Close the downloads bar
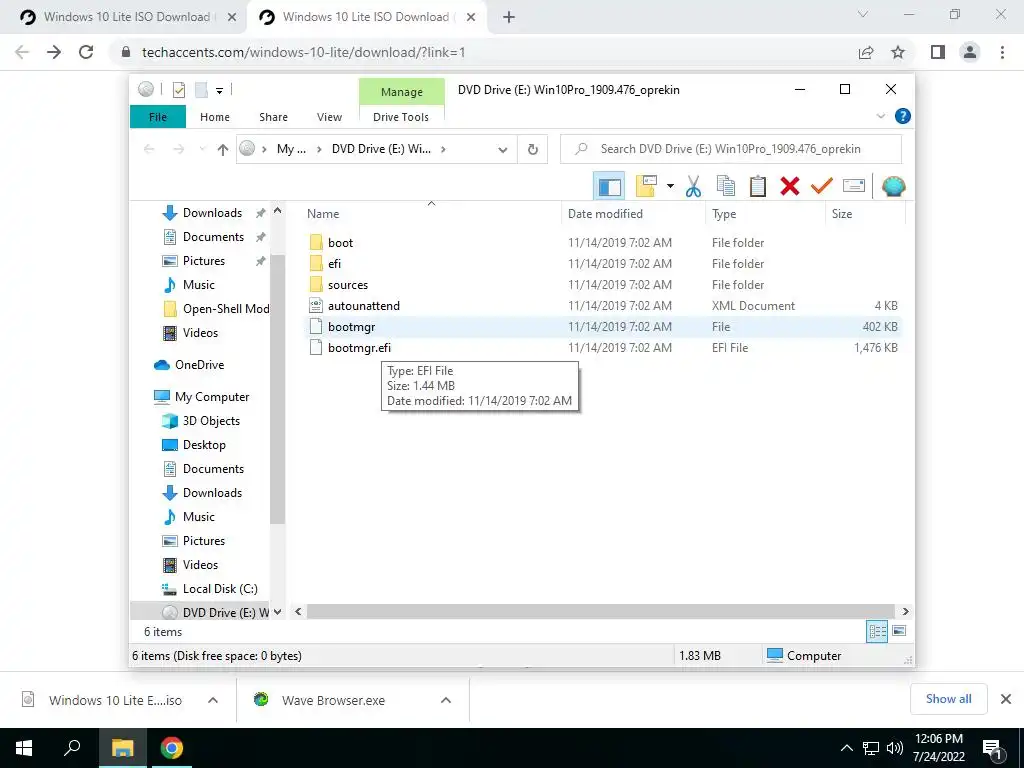This screenshot has width=1024, height=768. click(1006, 699)
